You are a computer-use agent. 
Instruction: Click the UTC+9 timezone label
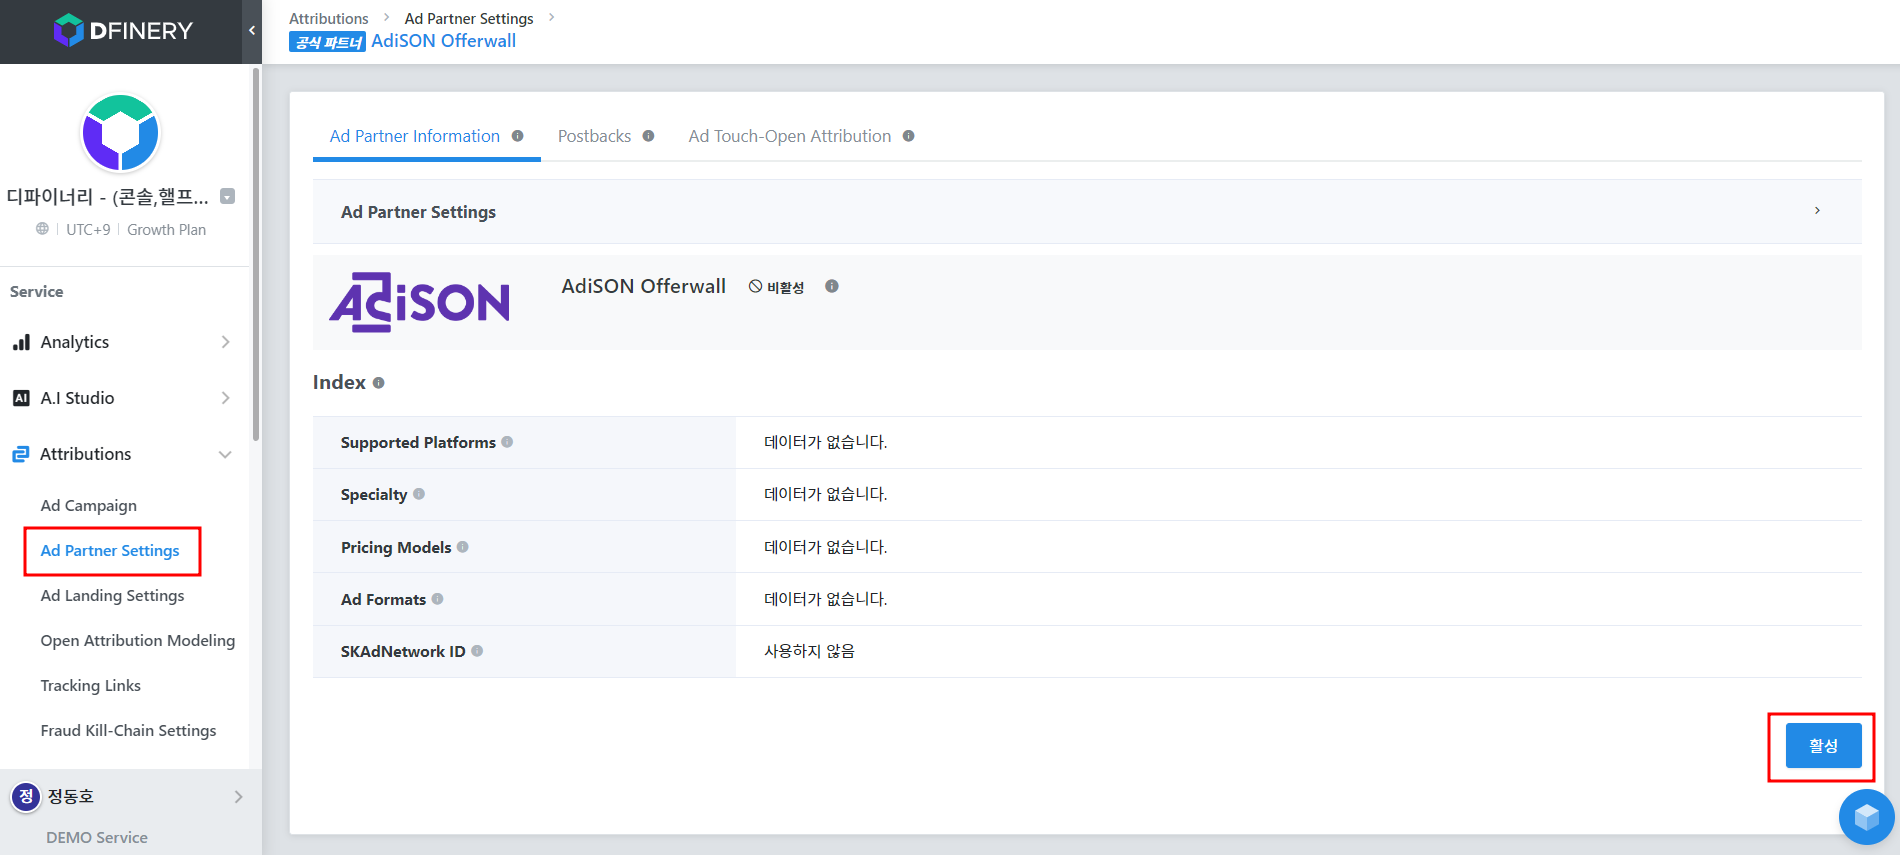pyautogui.click(x=88, y=230)
